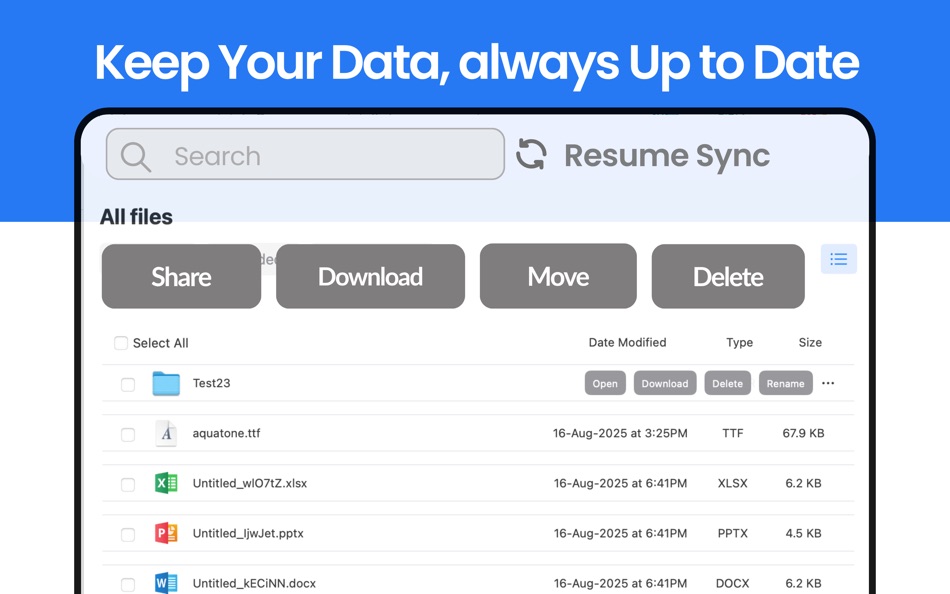Open the ellipsis menu for Test23
This screenshot has width=950, height=594.
click(828, 383)
